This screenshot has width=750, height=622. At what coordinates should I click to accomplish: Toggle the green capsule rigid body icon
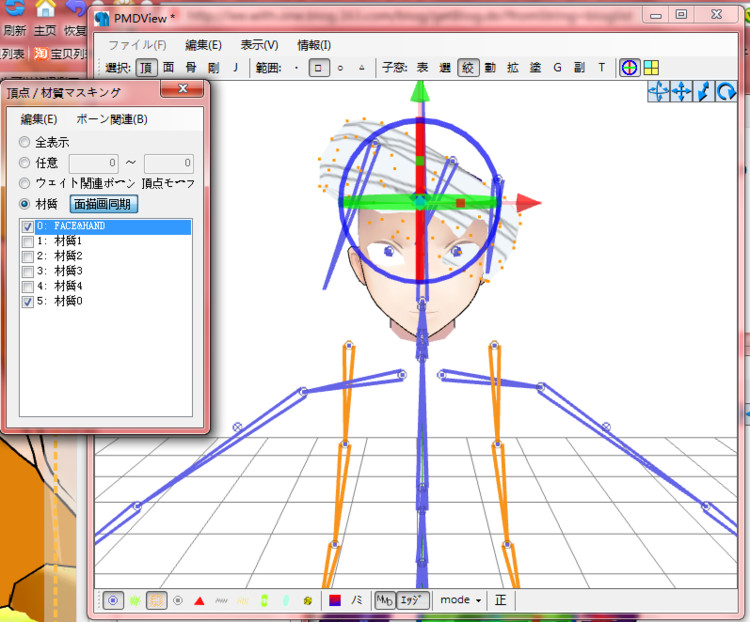[264, 600]
